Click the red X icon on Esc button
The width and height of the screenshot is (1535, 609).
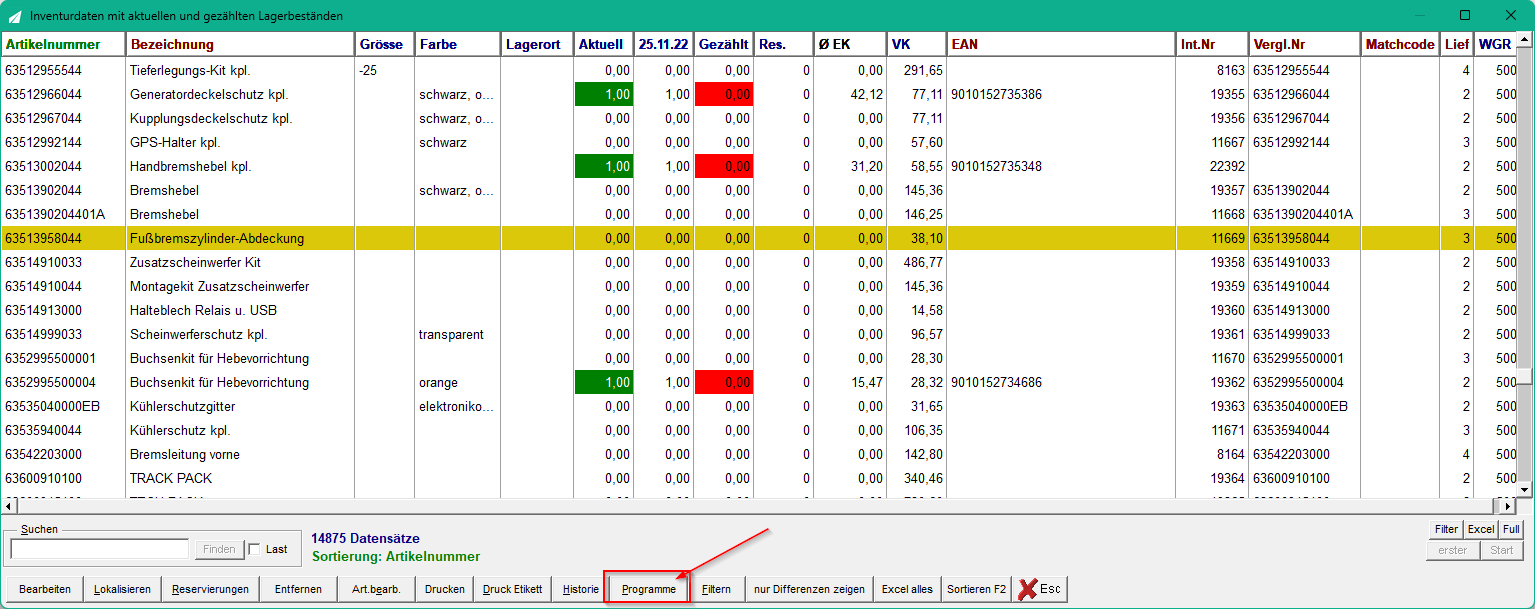tap(1027, 589)
